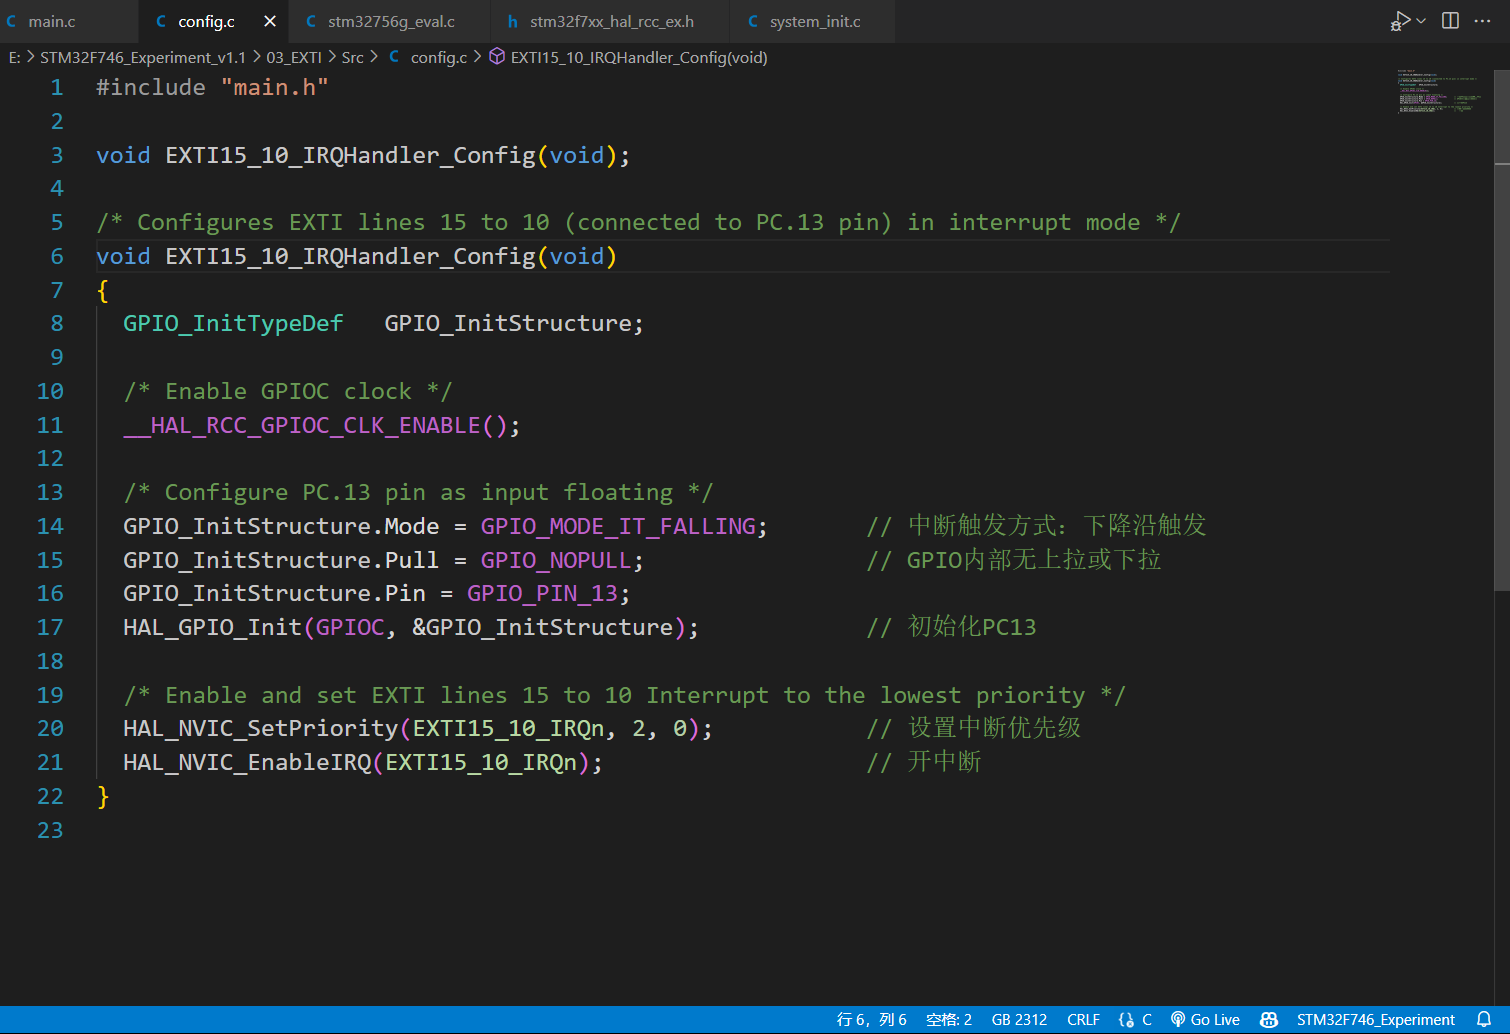The image size is (1510, 1034).
Task: Click __HAL_RCC_GPIOC_CLK_ENABLE macro call
Action: tap(302, 426)
